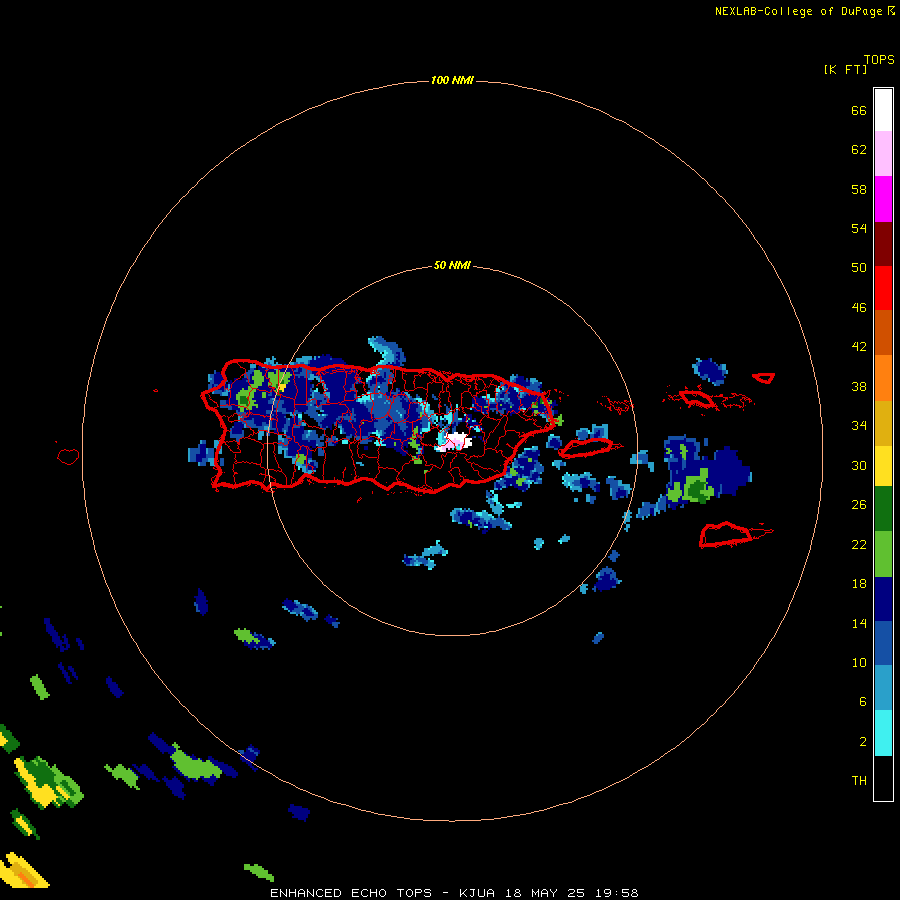Screen dimensions: 900x900
Task: Select the medium blue legend swatch
Action: point(883,643)
